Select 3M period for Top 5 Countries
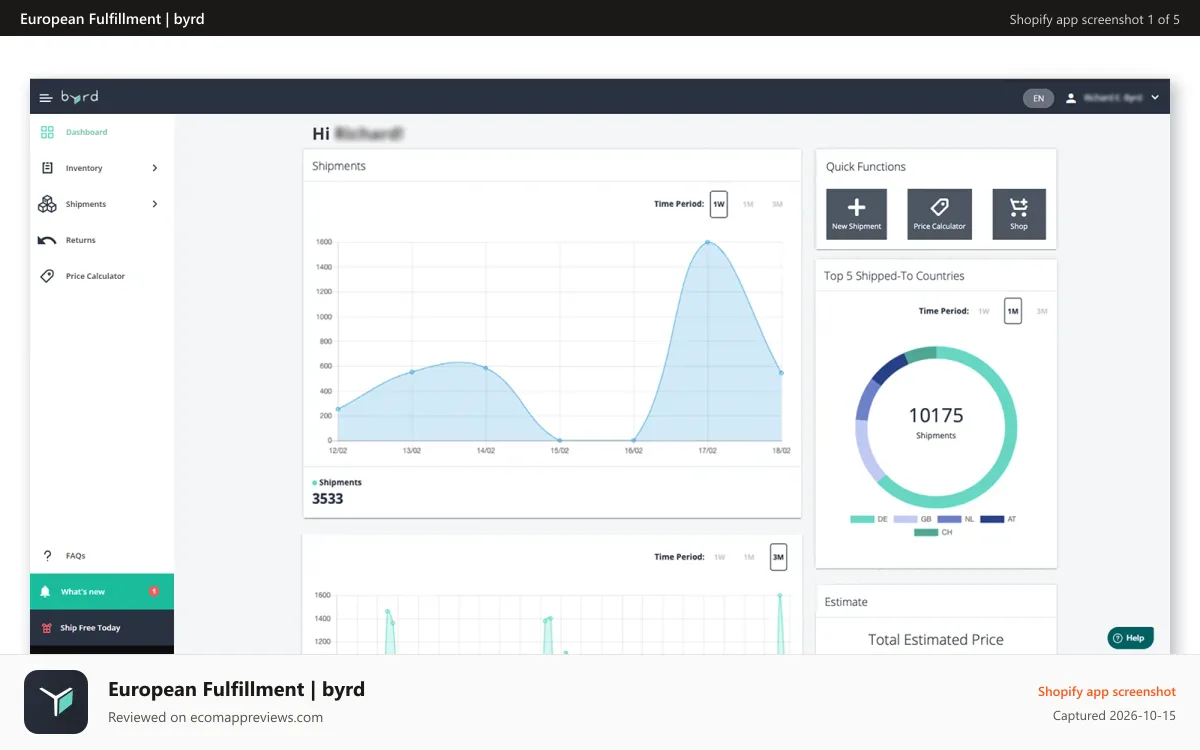 [1042, 311]
